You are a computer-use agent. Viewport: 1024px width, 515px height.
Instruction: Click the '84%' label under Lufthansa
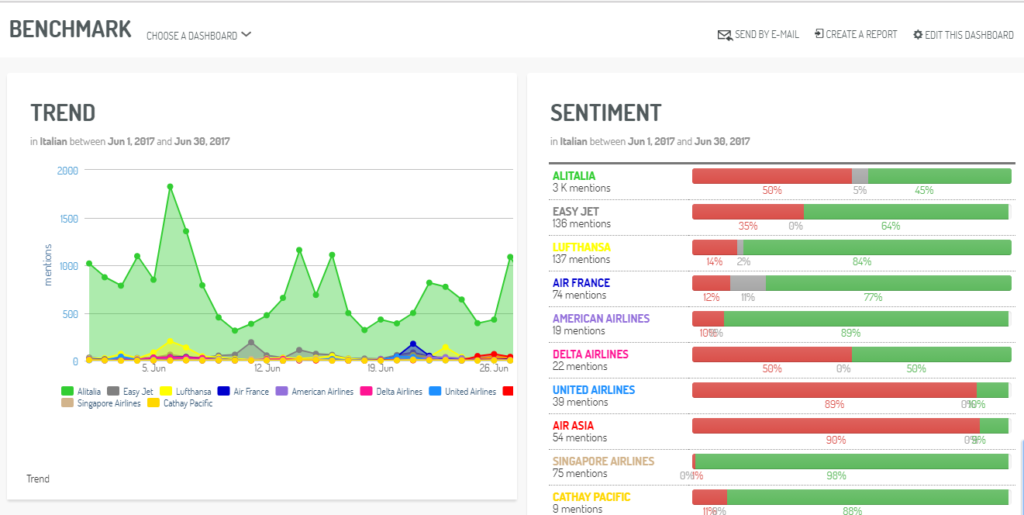[861, 262]
